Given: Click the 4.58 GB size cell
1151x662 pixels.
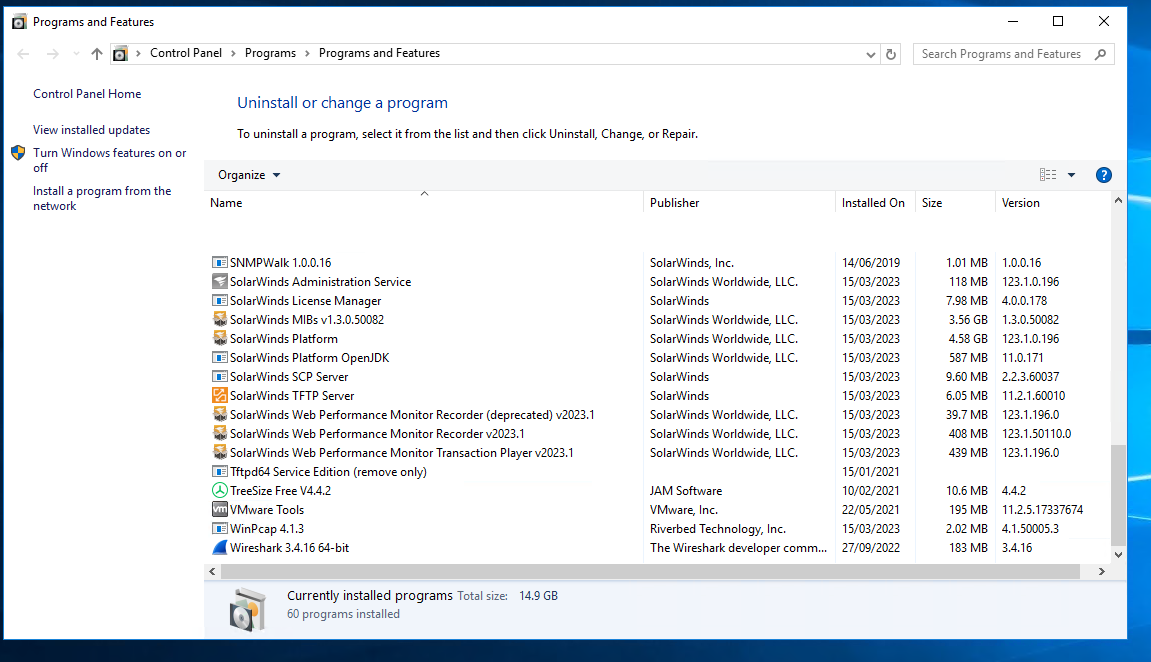Looking at the screenshot, I should click(x=968, y=339).
